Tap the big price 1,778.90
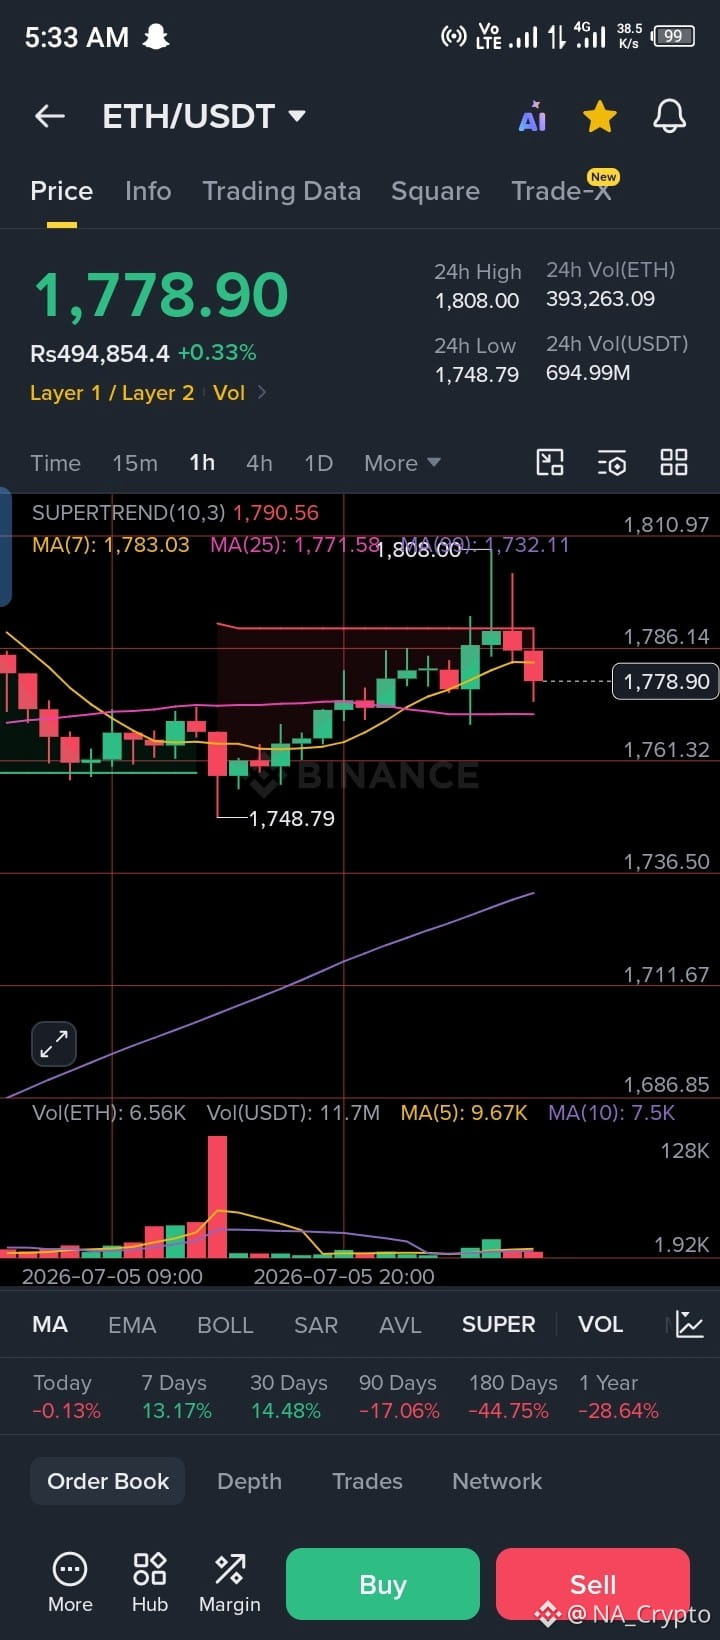The height and width of the screenshot is (1640, 720). [161, 295]
